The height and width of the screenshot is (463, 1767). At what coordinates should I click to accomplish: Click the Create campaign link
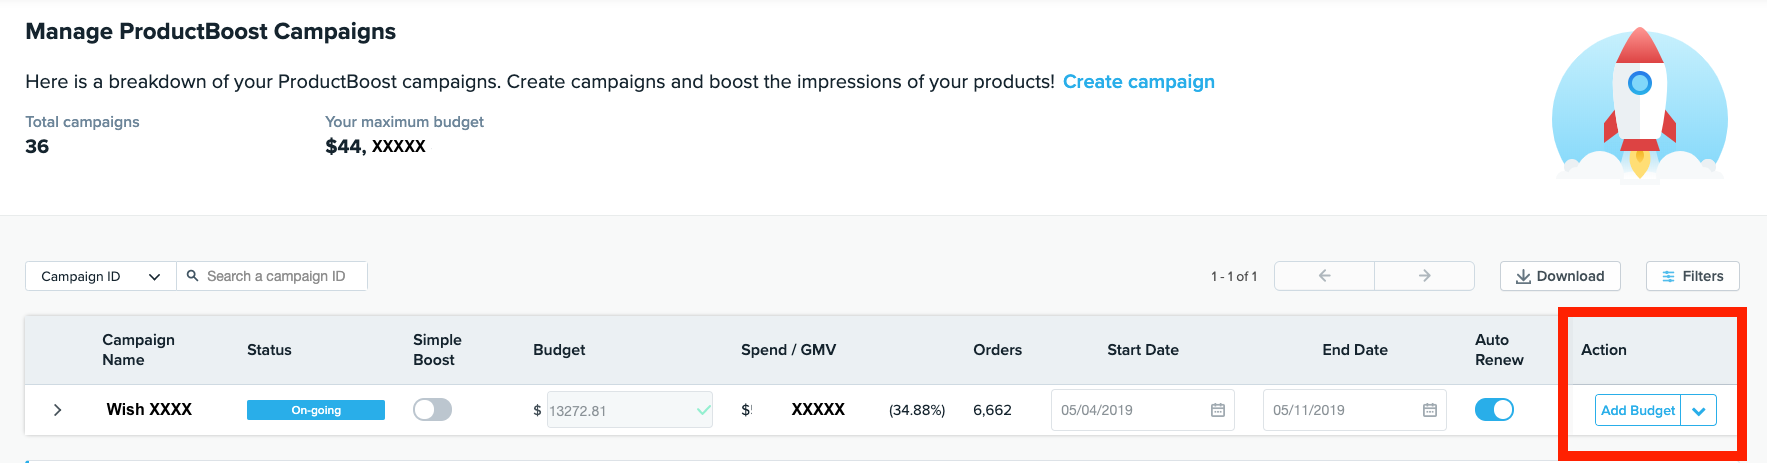(1138, 82)
